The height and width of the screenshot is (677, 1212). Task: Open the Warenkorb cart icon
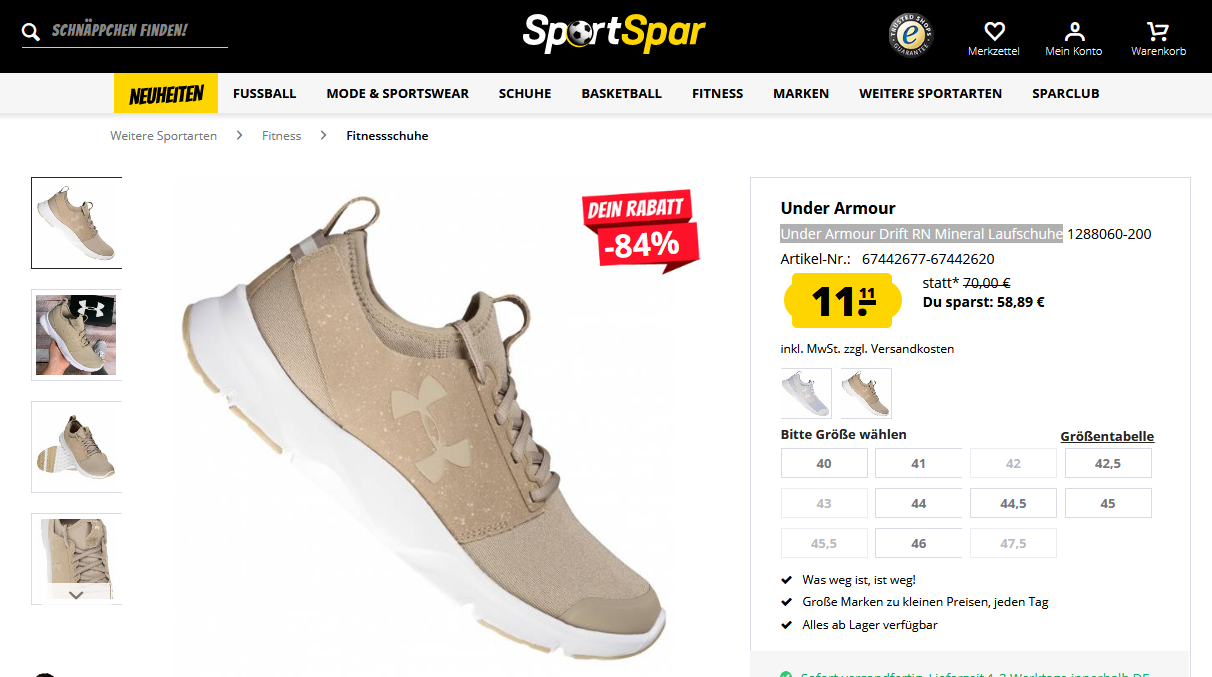[1158, 31]
